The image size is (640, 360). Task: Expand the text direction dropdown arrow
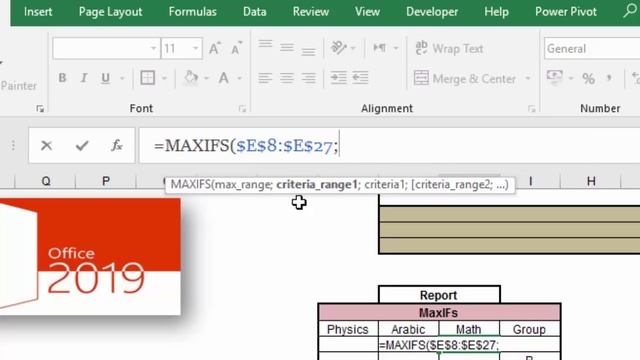click(x=396, y=49)
